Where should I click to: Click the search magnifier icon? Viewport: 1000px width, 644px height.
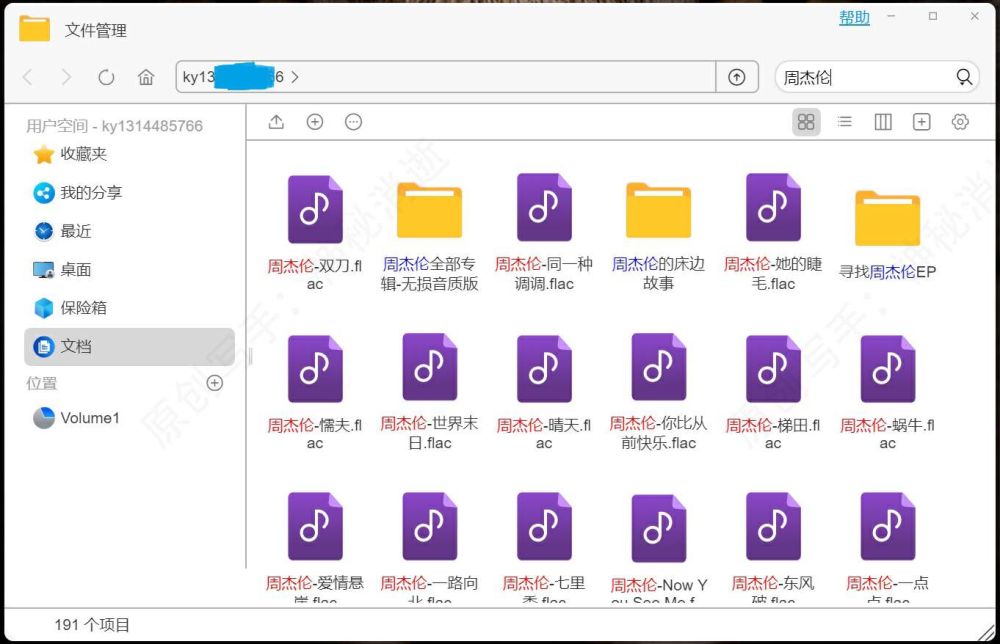click(x=964, y=77)
